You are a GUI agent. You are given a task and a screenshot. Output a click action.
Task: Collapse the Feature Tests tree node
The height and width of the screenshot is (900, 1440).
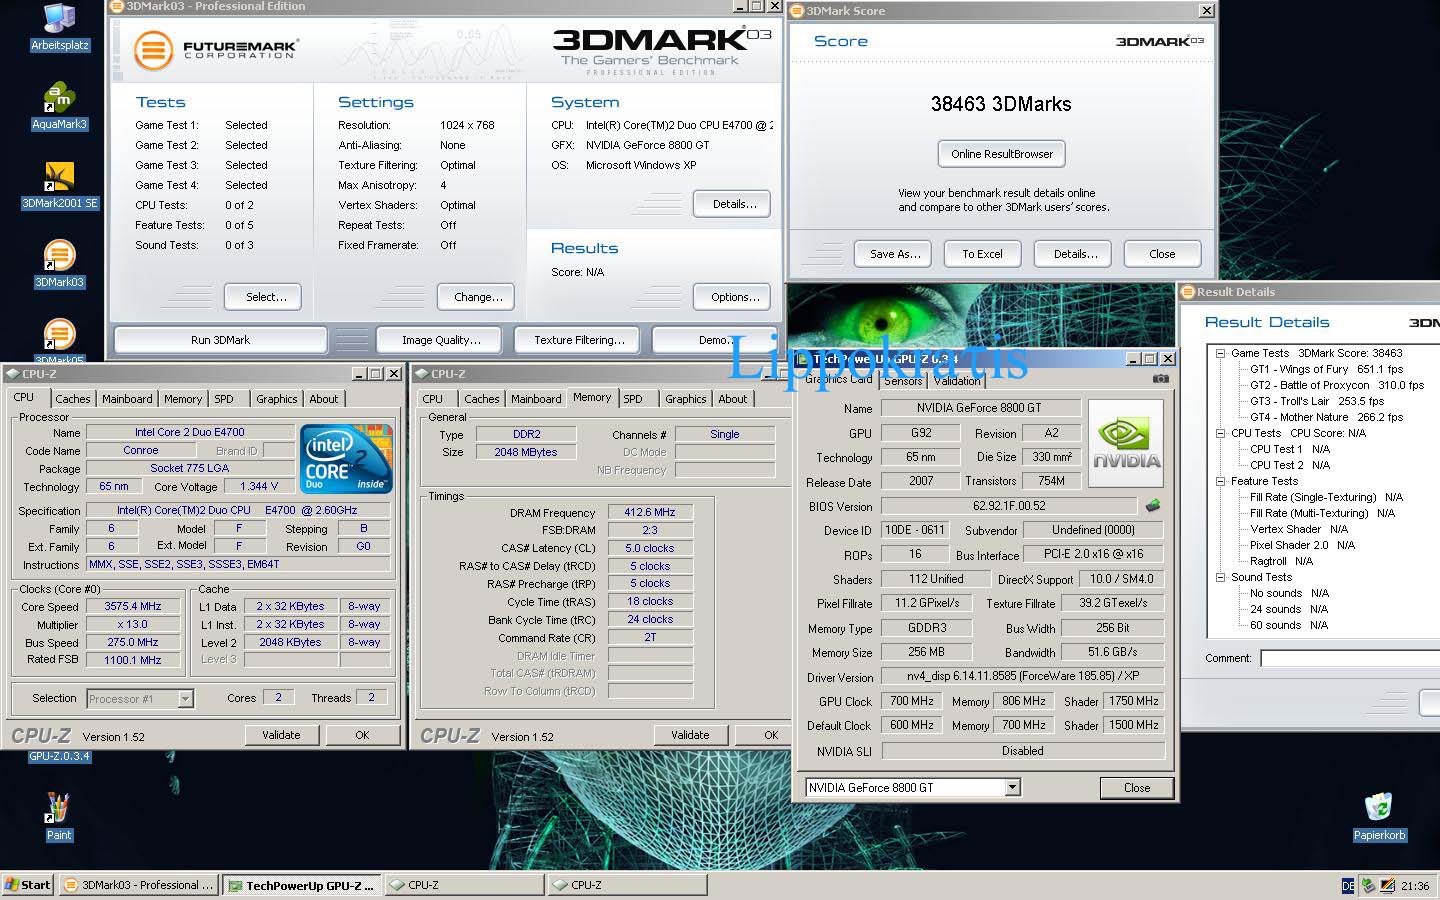(x=1220, y=481)
